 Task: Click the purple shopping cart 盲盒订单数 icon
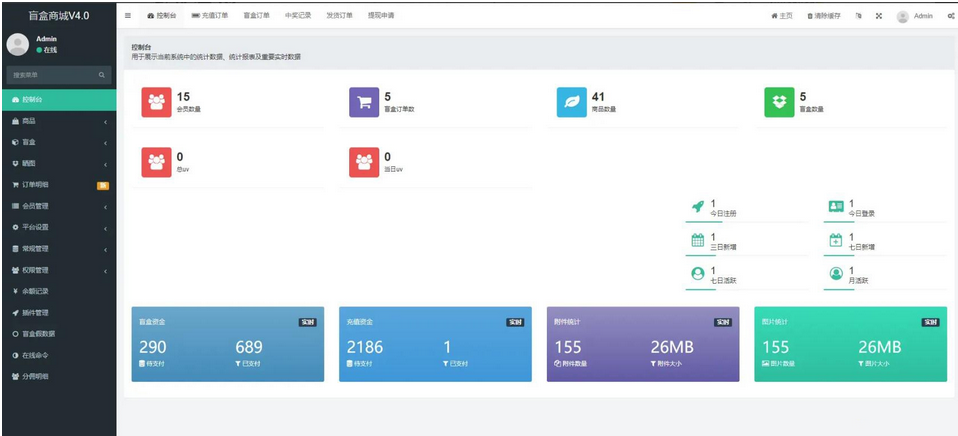[364, 102]
